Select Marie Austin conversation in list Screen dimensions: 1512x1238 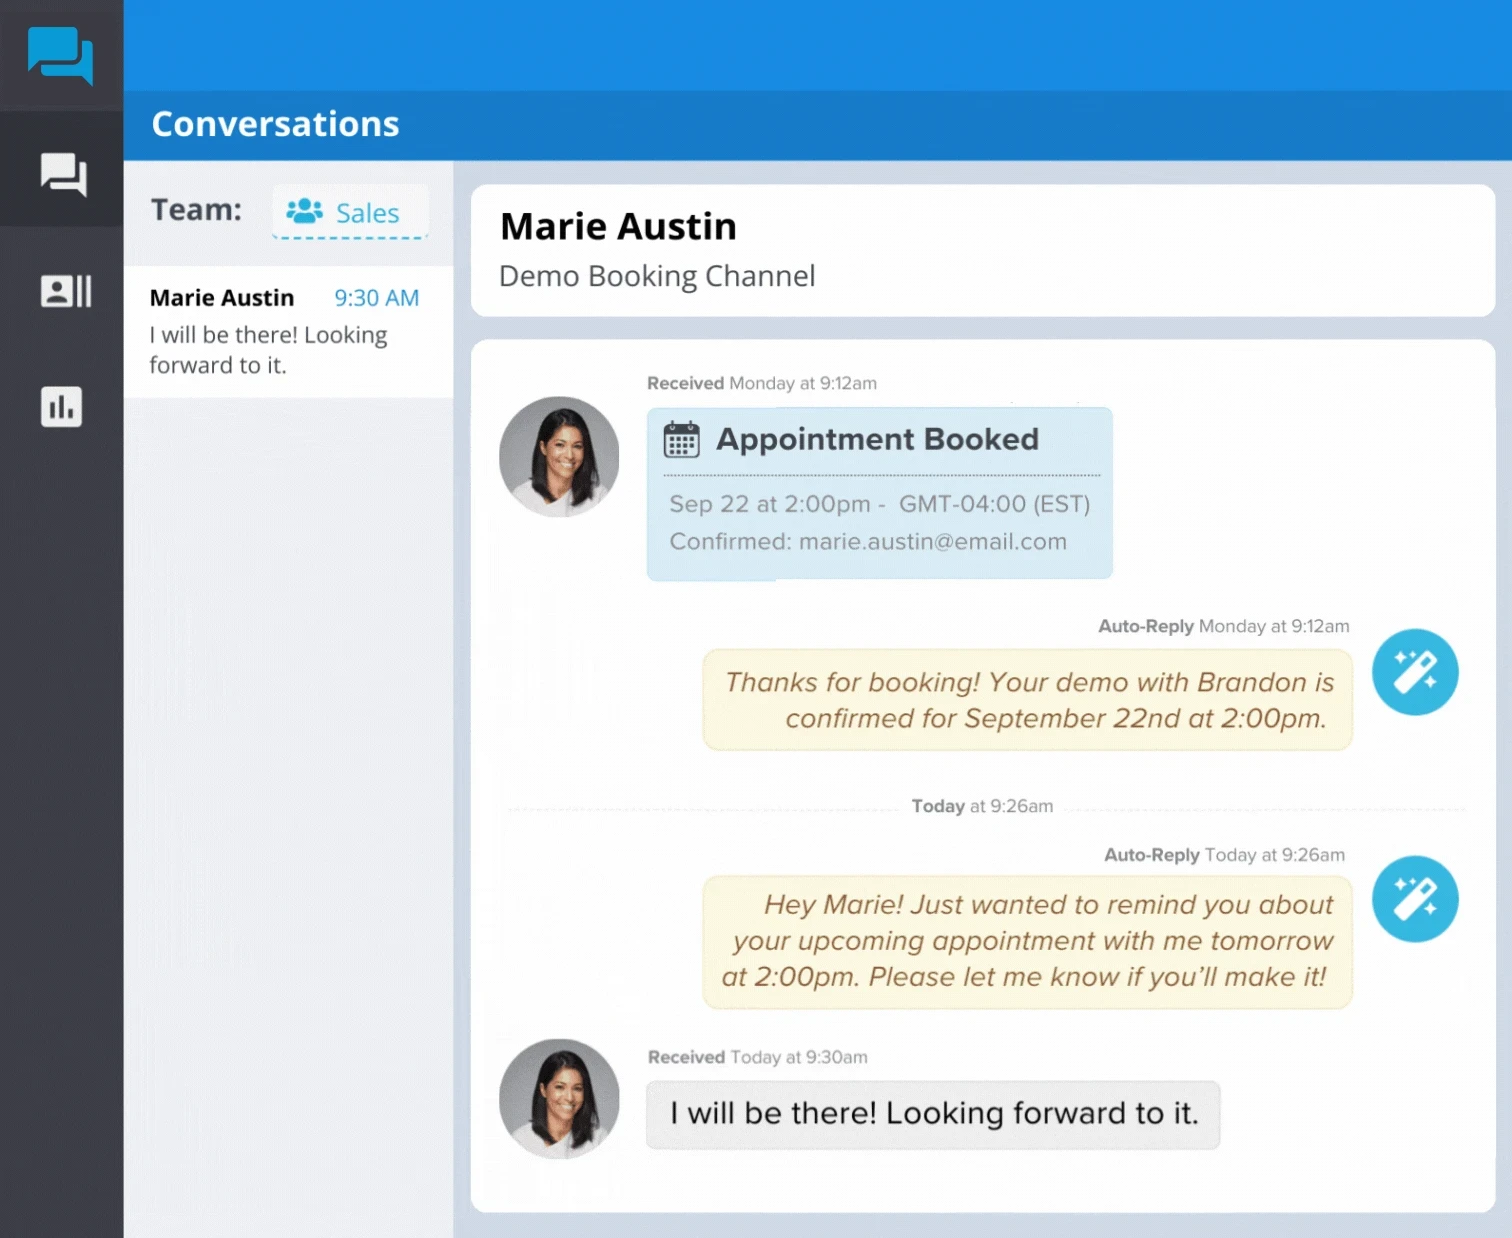click(x=288, y=332)
